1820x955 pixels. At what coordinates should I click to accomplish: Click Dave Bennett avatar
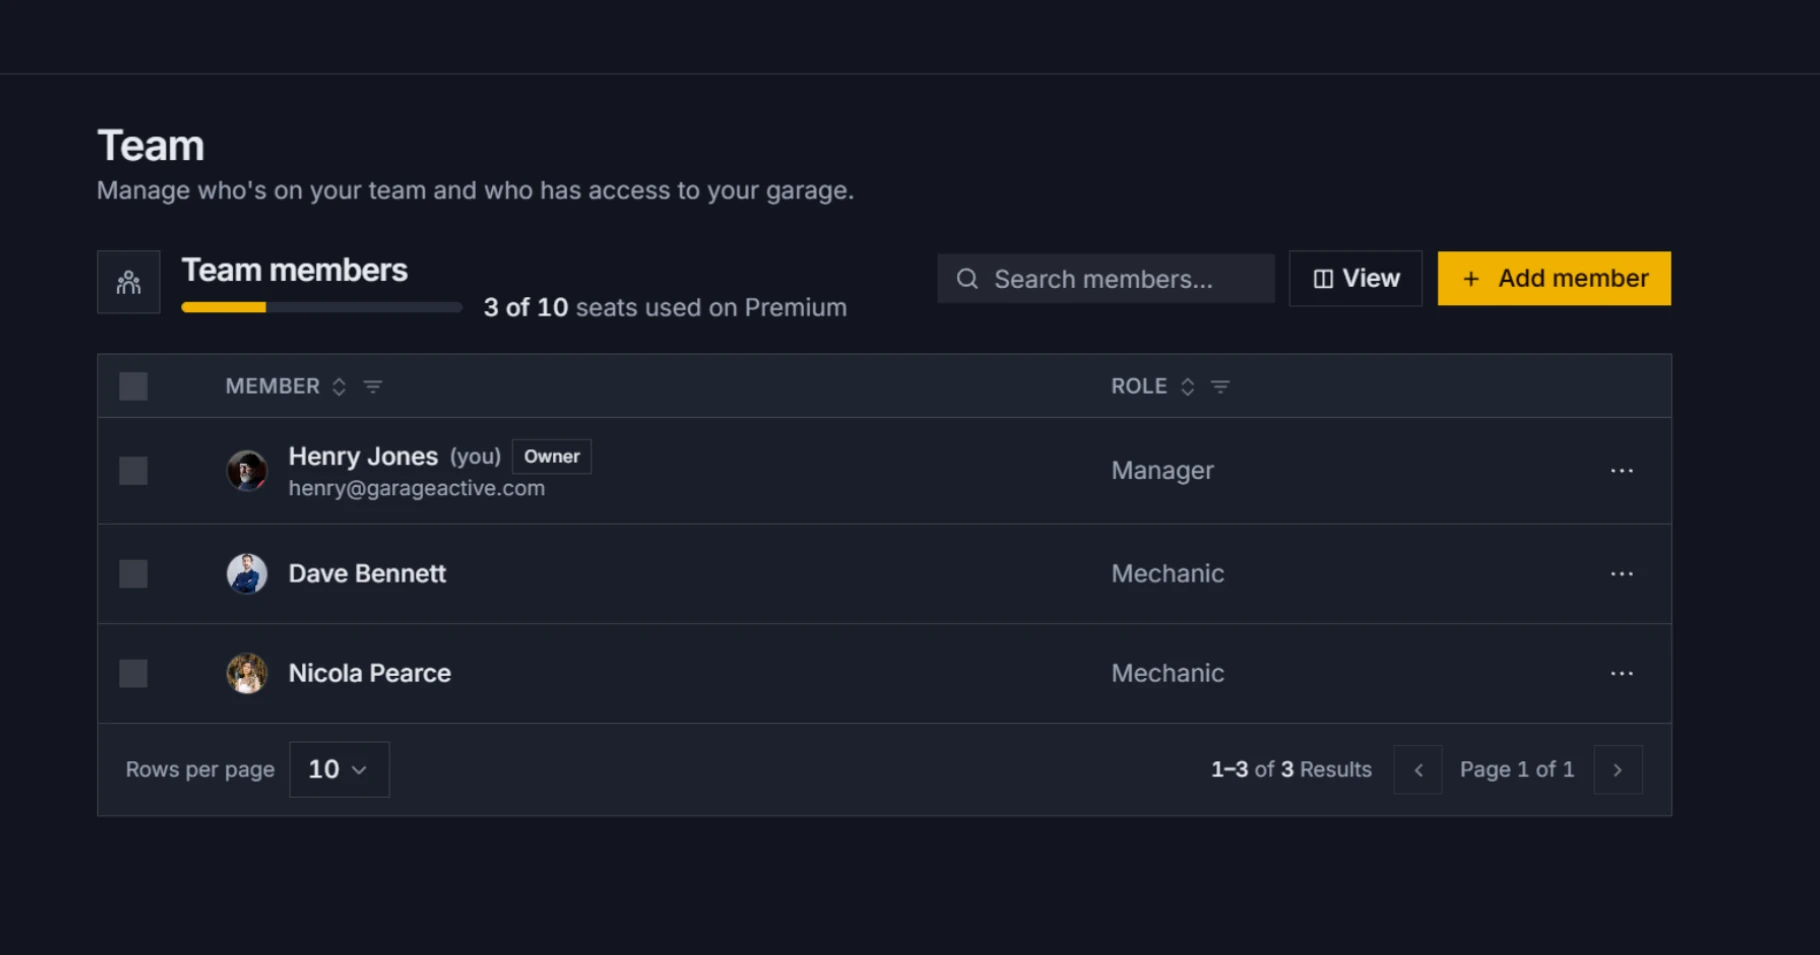[x=247, y=574]
